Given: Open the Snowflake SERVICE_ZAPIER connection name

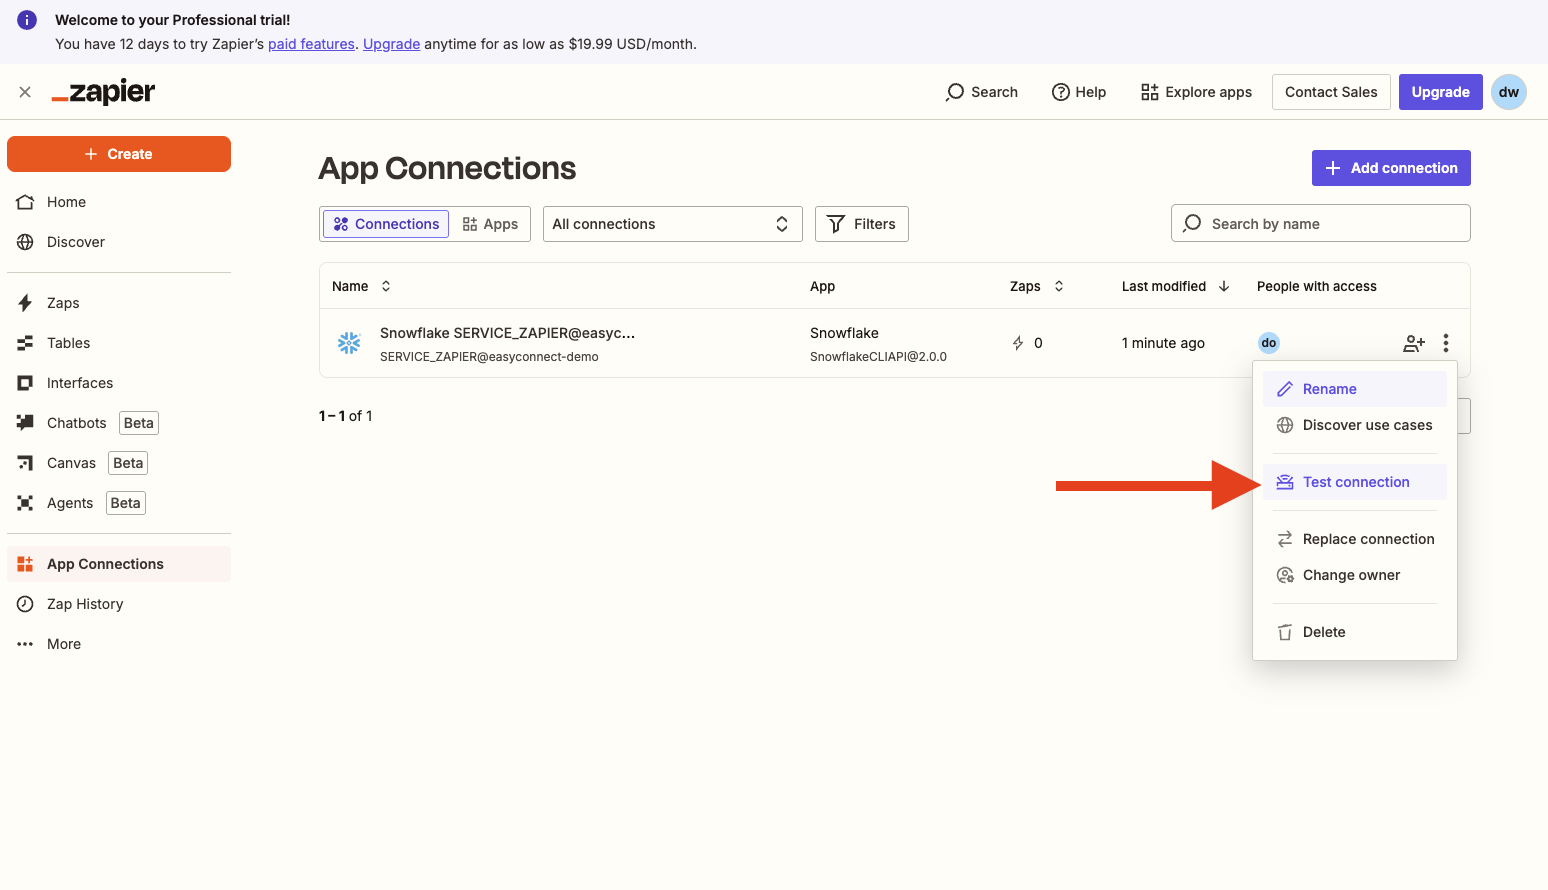Looking at the screenshot, I should 507,333.
